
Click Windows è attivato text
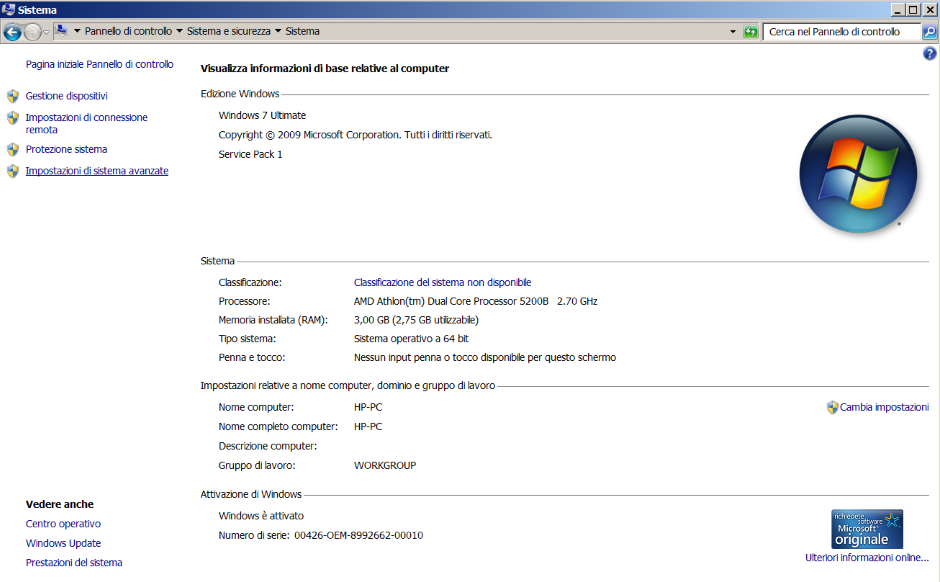pyautogui.click(x=261, y=515)
